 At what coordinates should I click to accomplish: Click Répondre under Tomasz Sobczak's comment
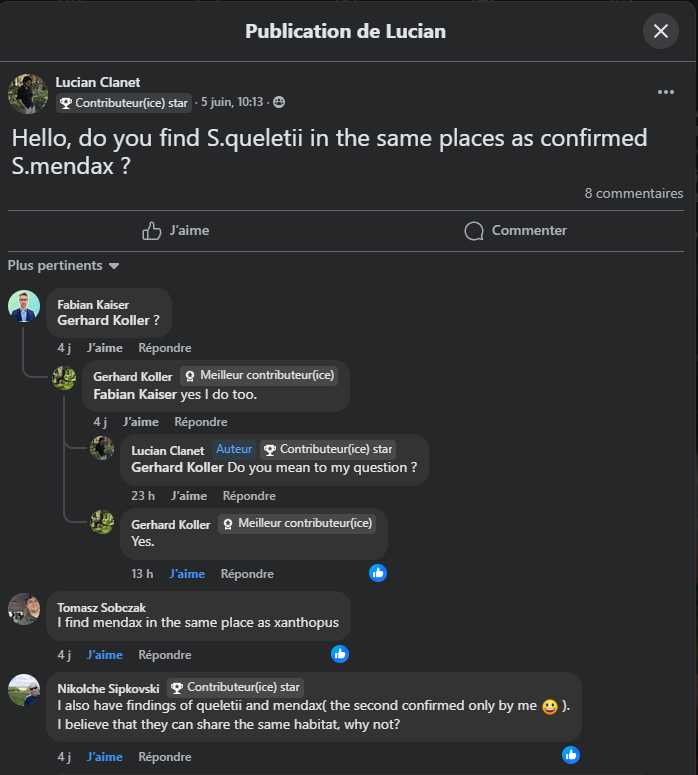[165, 655]
